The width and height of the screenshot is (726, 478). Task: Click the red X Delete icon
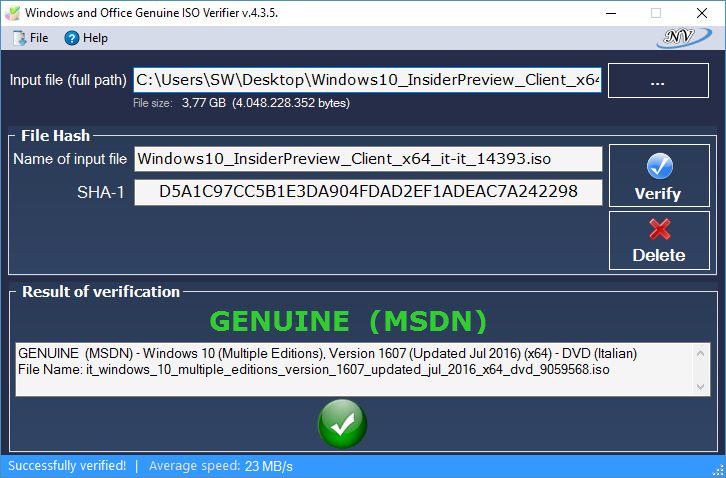click(659, 229)
